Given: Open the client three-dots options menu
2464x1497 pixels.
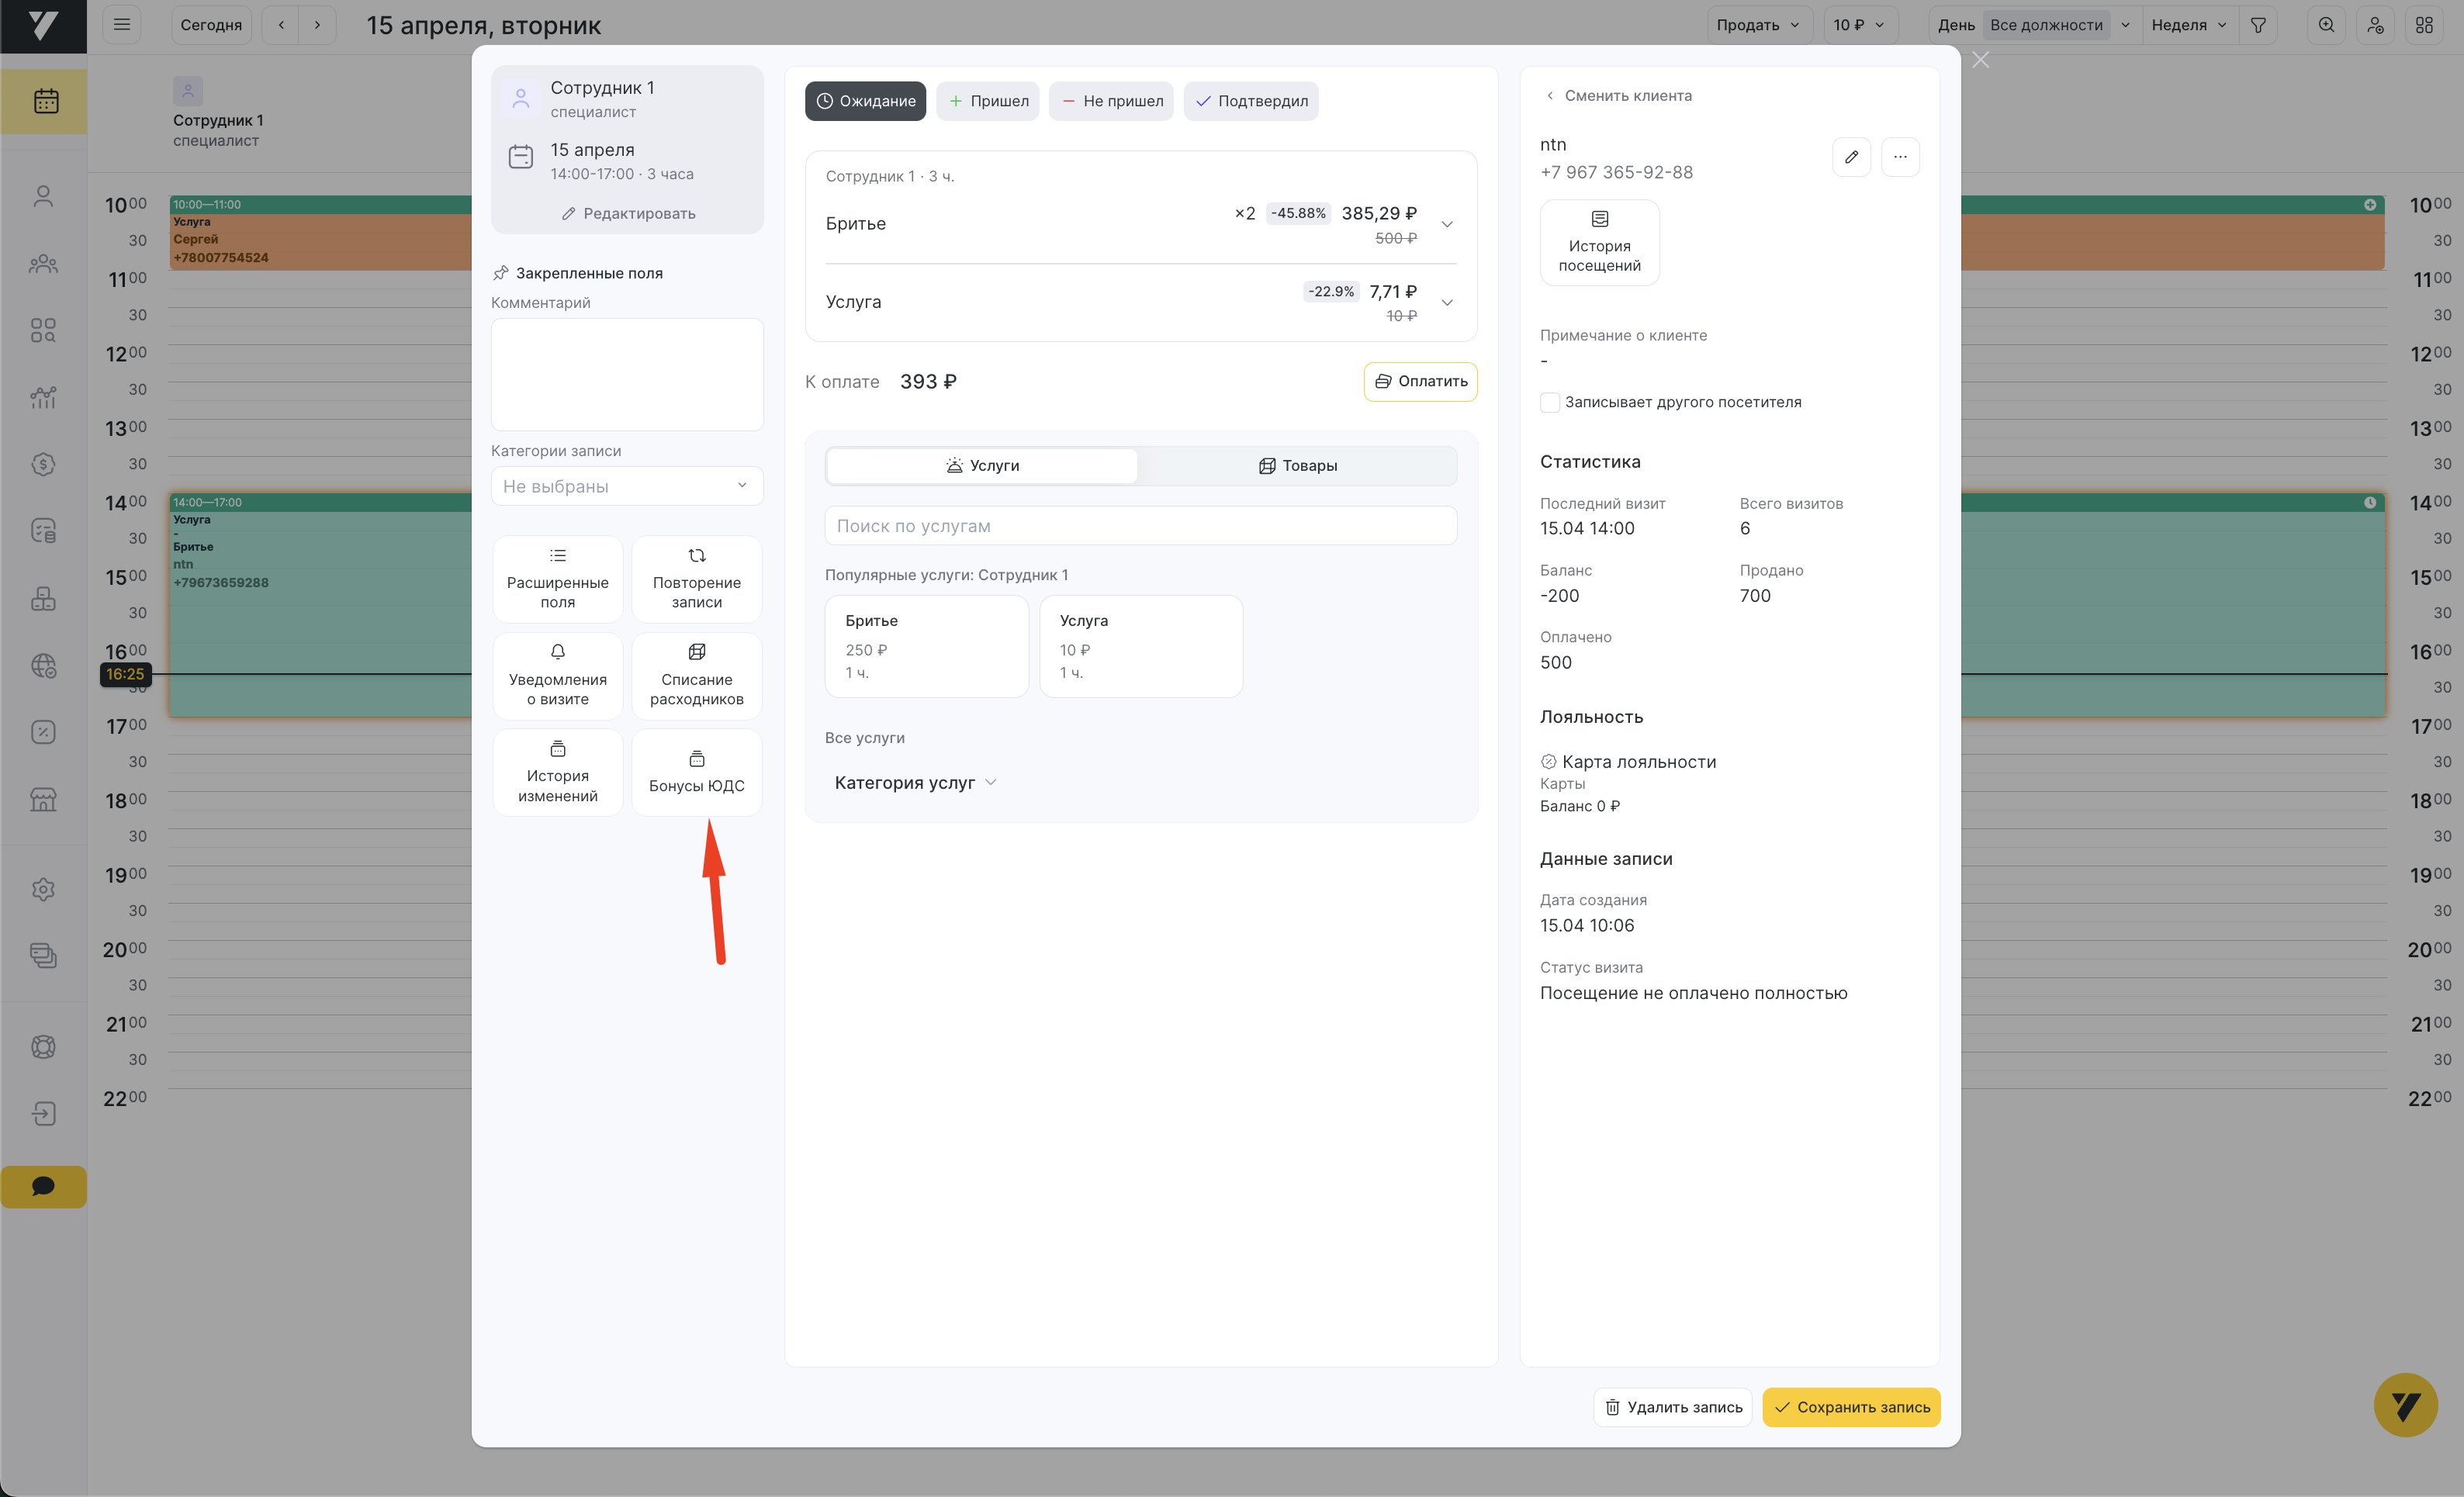Looking at the screenshot, I should click(x=1900, y=157).
